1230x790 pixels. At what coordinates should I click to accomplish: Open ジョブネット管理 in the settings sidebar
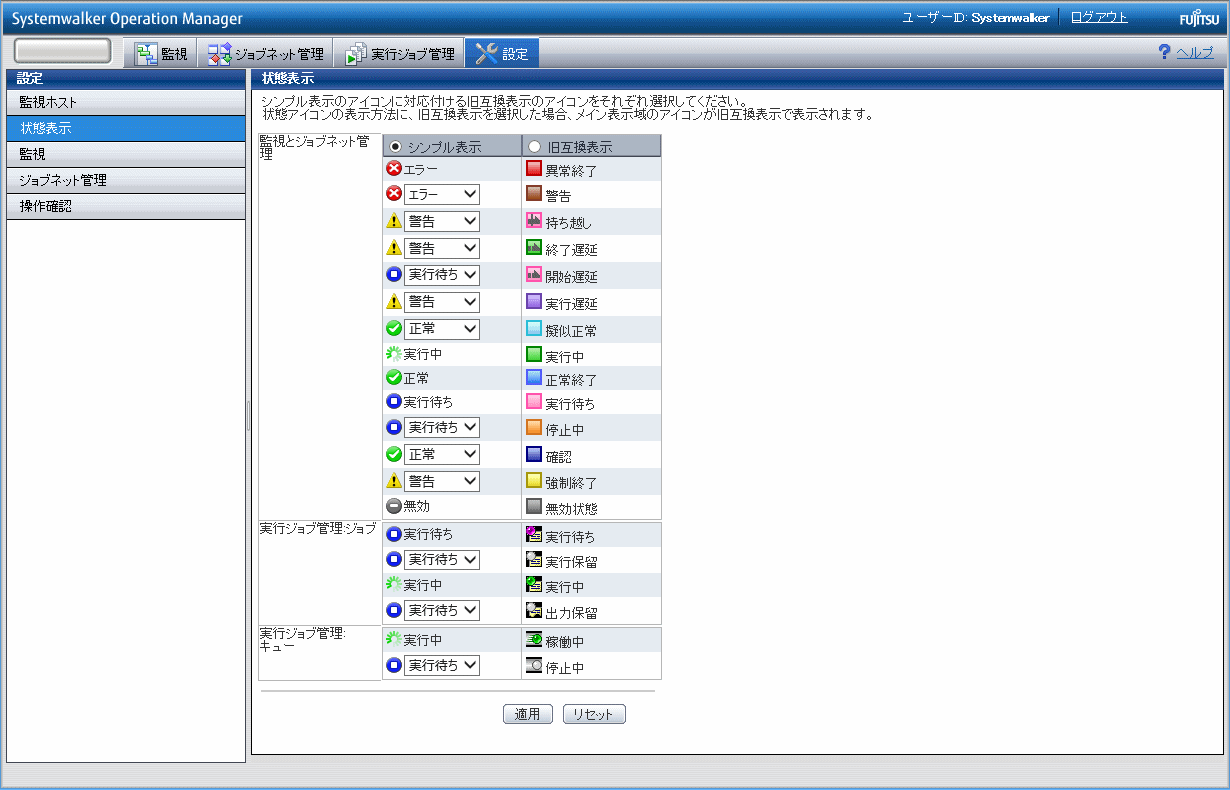(x=126, y=180)
